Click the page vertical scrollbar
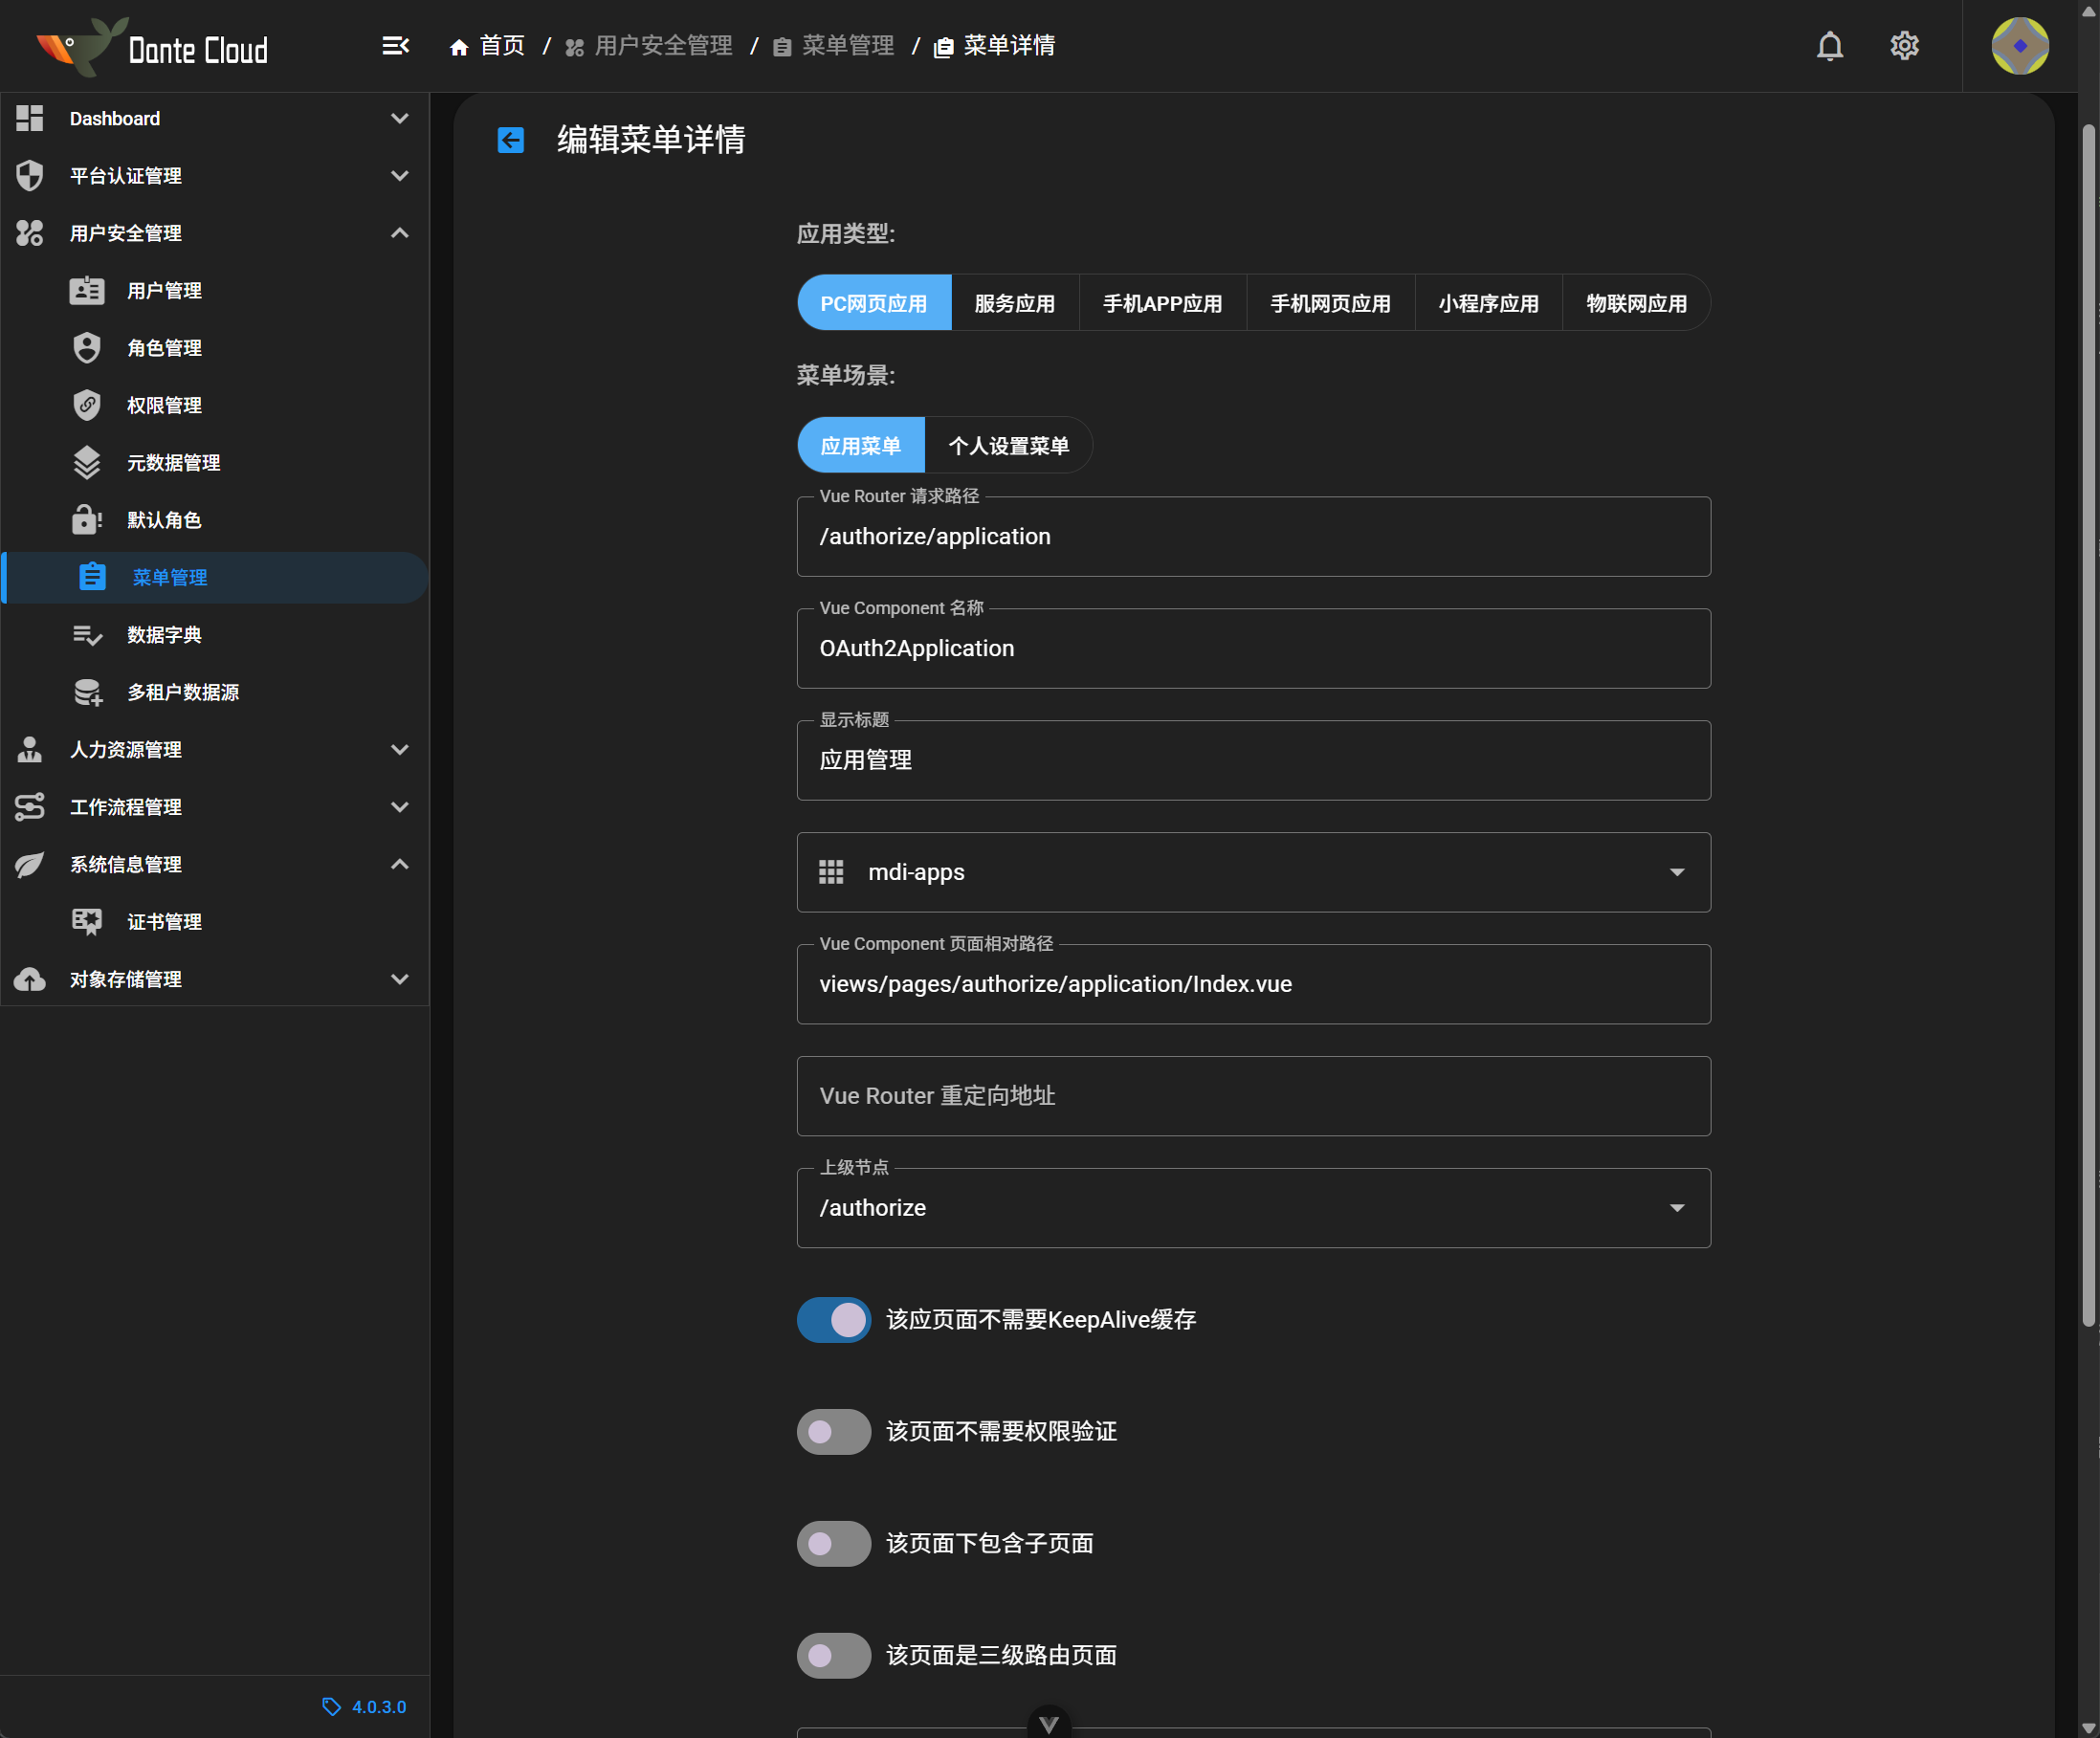 2088,725
